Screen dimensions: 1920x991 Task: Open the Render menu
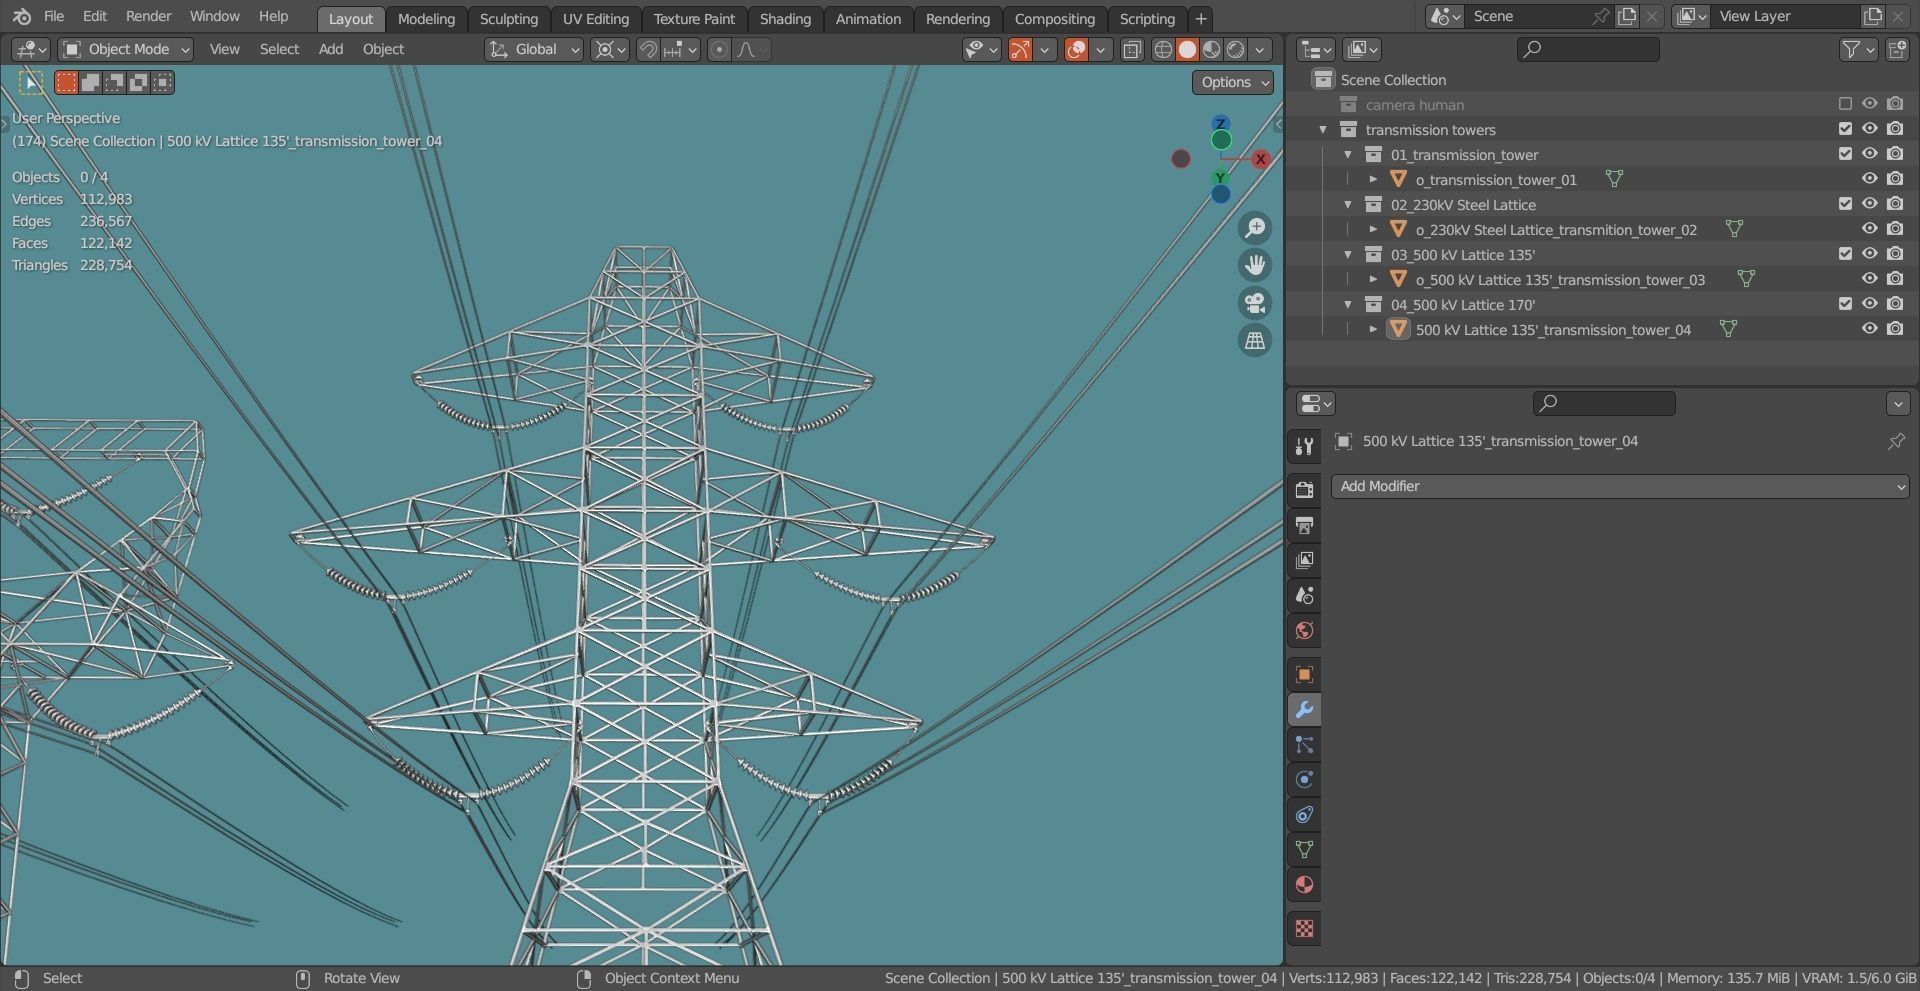click(149, 16)
